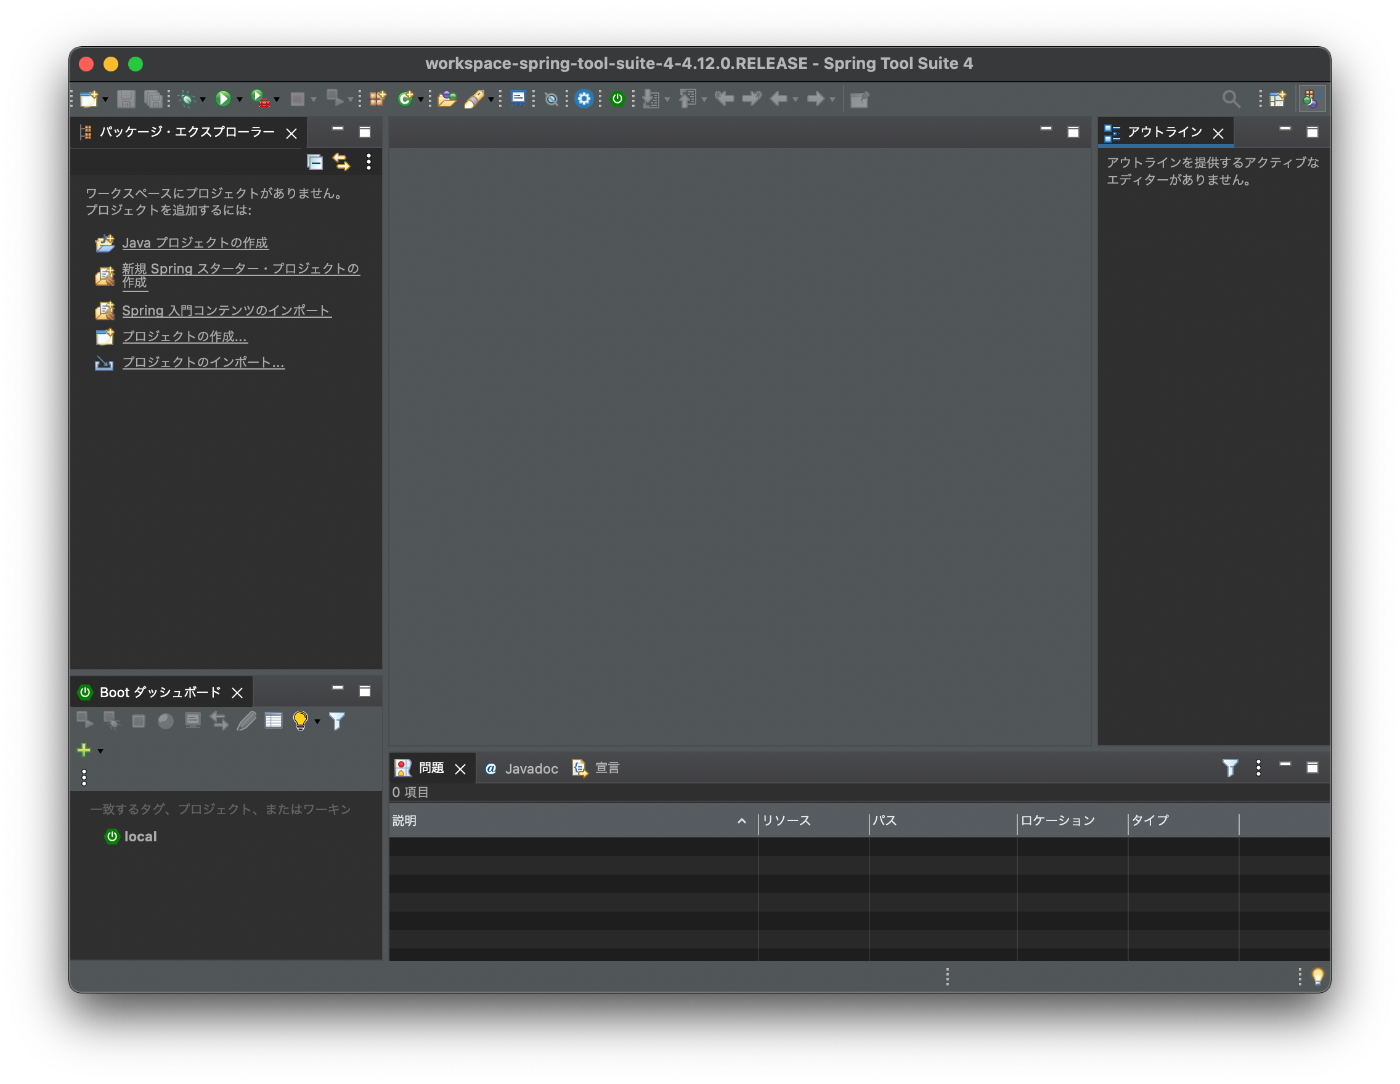This screenshot has width=1400, height=1084.
Task: Switch to the 宣言 tab
Action: [x=596, y=768]
